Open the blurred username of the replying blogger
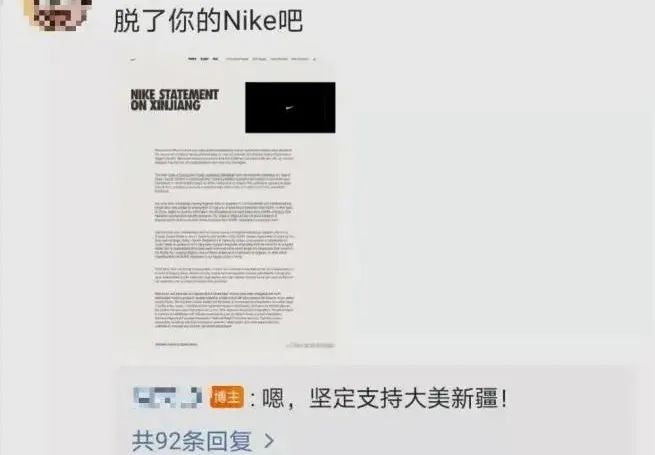Viewport: 655px width, 455px height. point(168,397)
